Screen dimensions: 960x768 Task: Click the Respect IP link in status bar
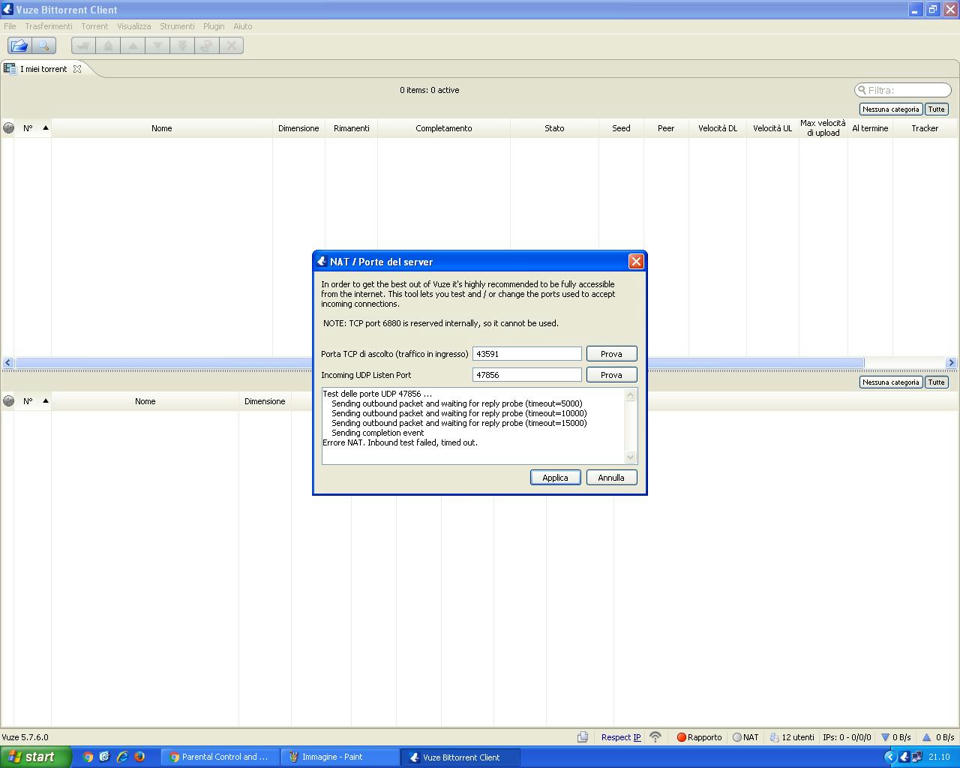620,737
